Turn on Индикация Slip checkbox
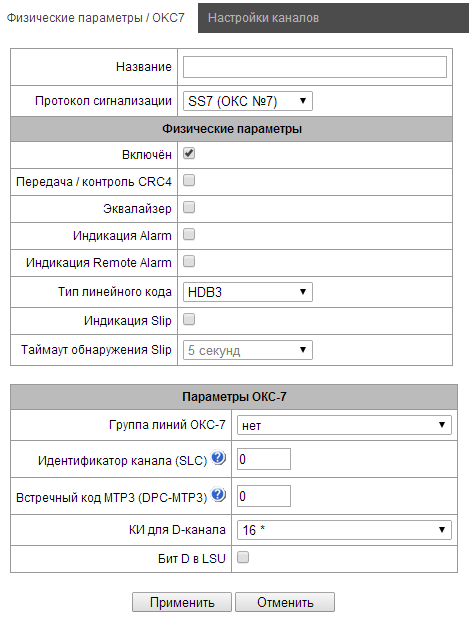Image resolution: width=471 pixels, height=643 pixels. pos(189,319)
